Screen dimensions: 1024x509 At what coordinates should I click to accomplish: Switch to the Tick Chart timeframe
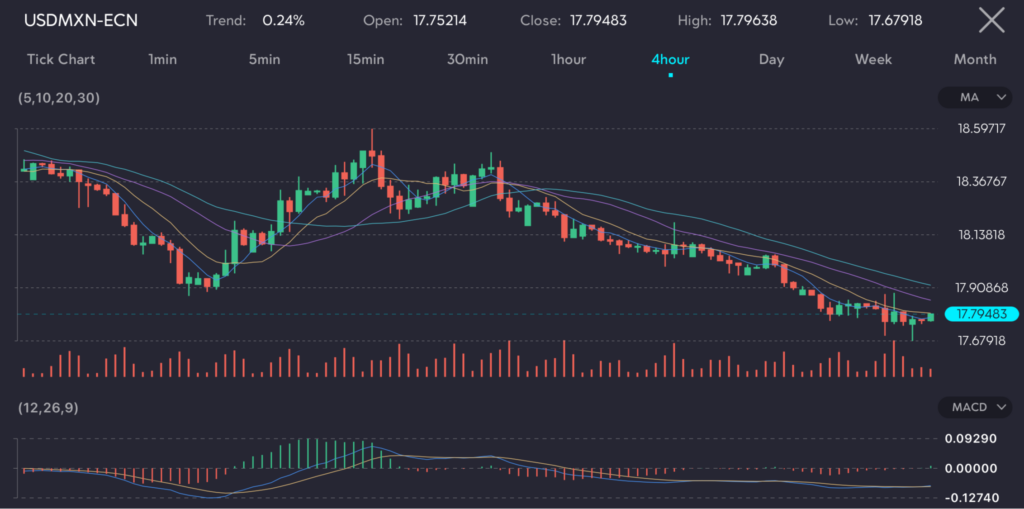click(x=61, y=59)
